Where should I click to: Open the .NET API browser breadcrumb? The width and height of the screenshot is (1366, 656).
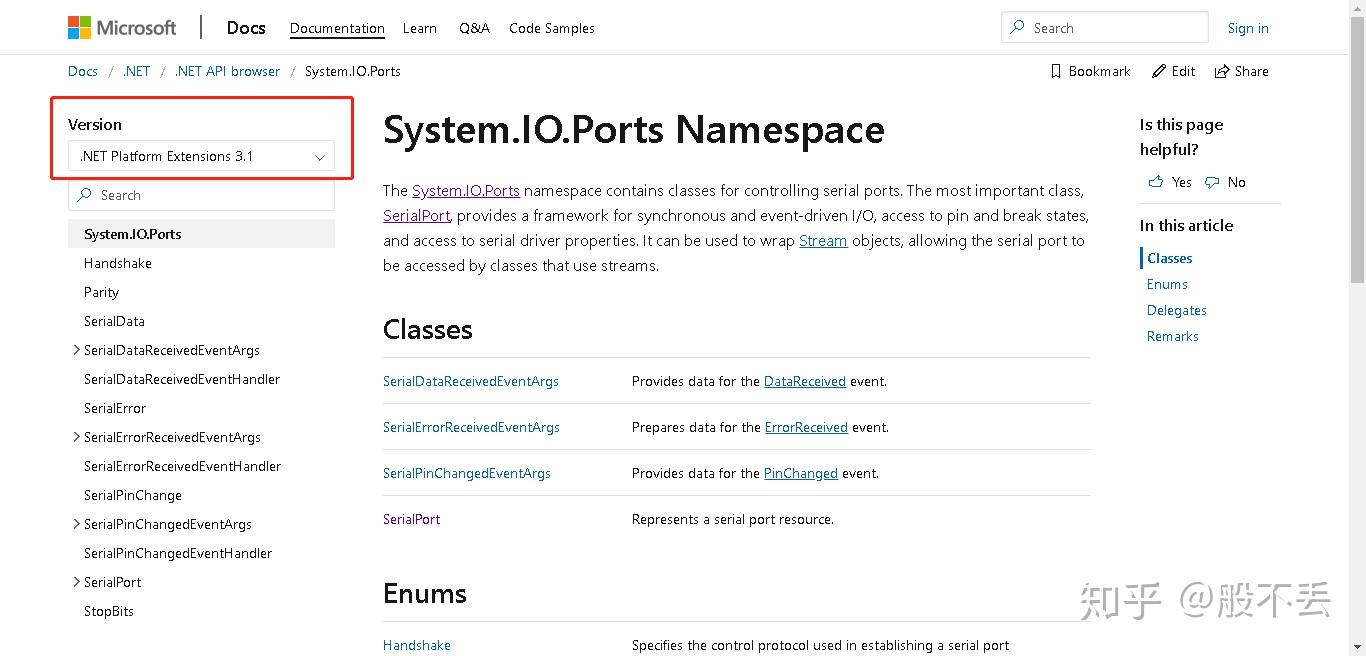[x=227, y=71]
